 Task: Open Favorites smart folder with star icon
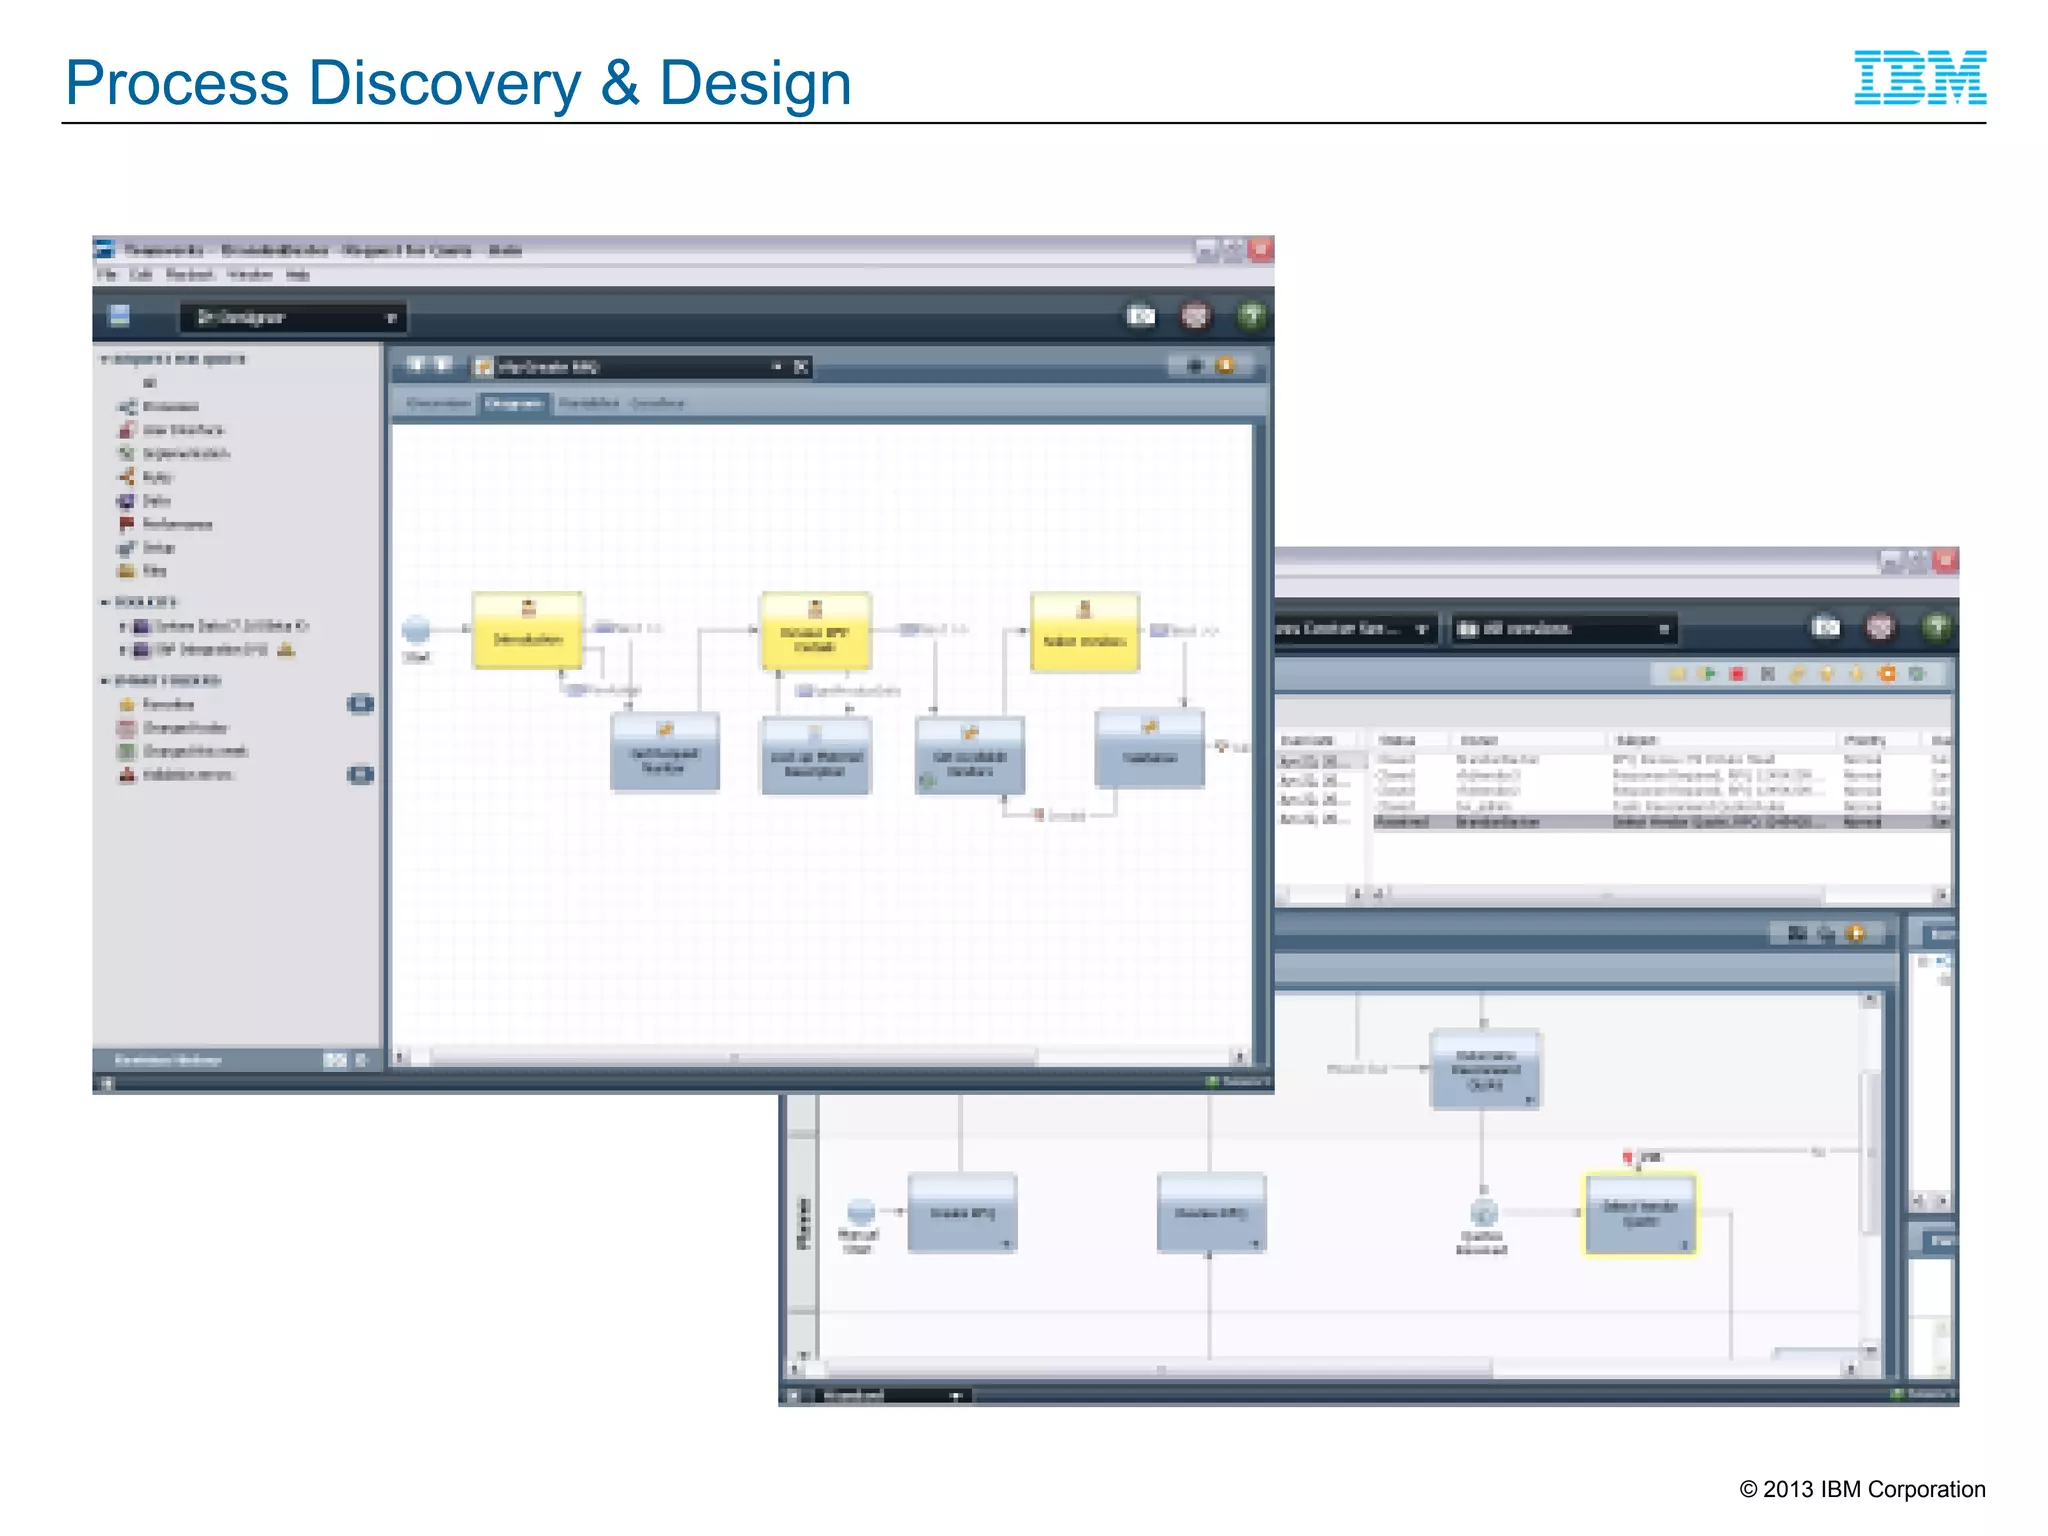[157, 704]
